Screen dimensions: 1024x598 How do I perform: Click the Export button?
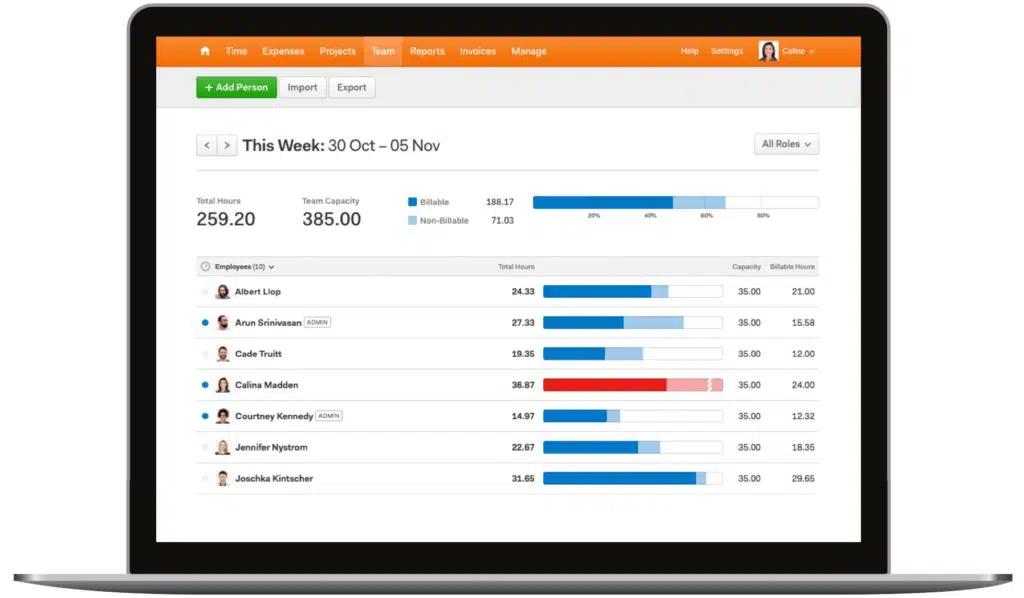(351, 87)
